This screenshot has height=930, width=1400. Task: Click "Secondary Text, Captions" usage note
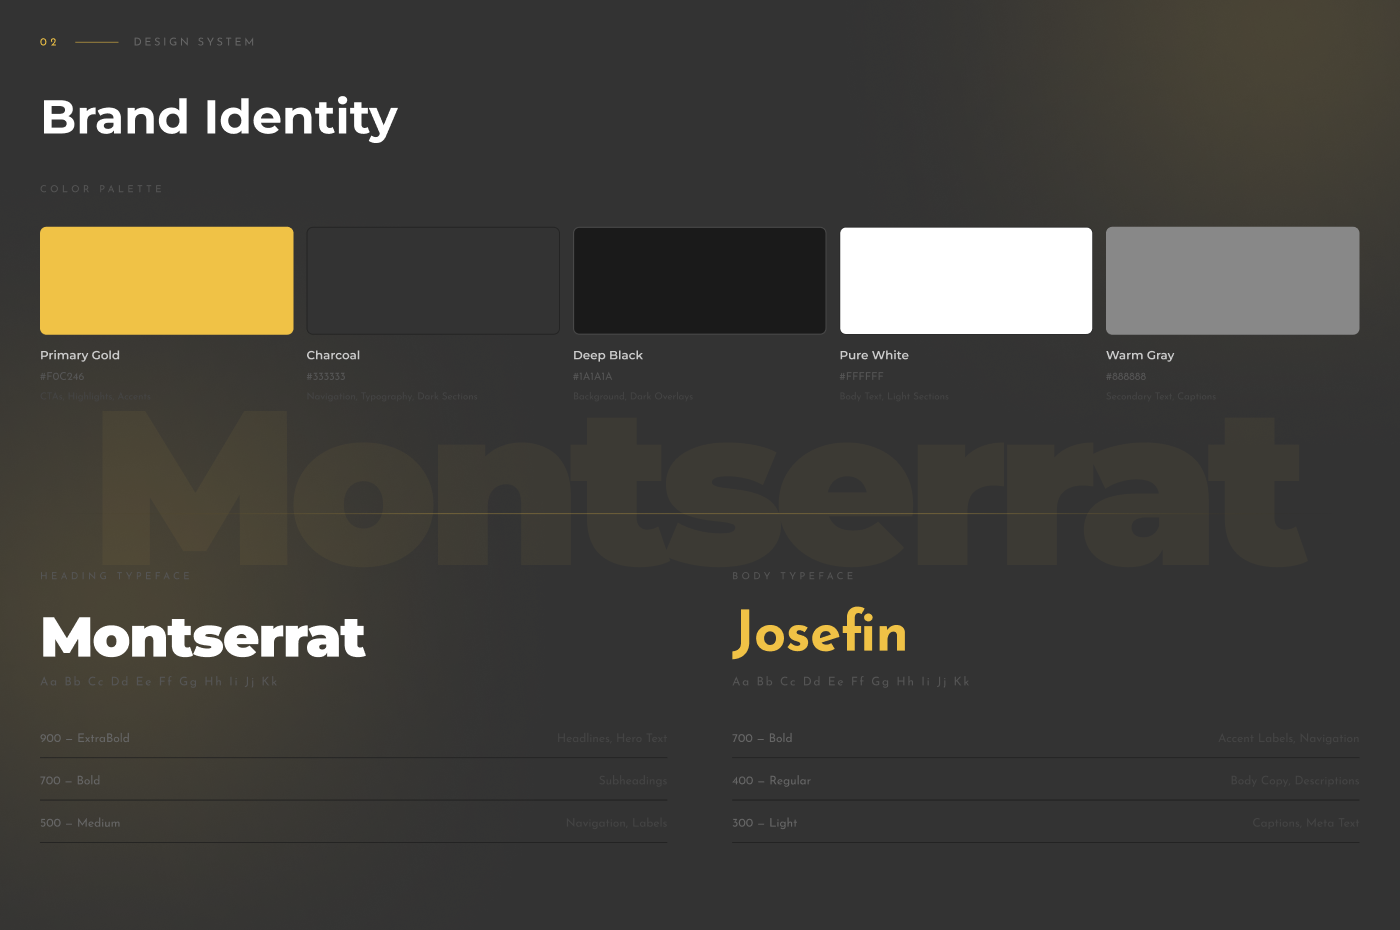pyautogui.click(x=1161, y=397)
